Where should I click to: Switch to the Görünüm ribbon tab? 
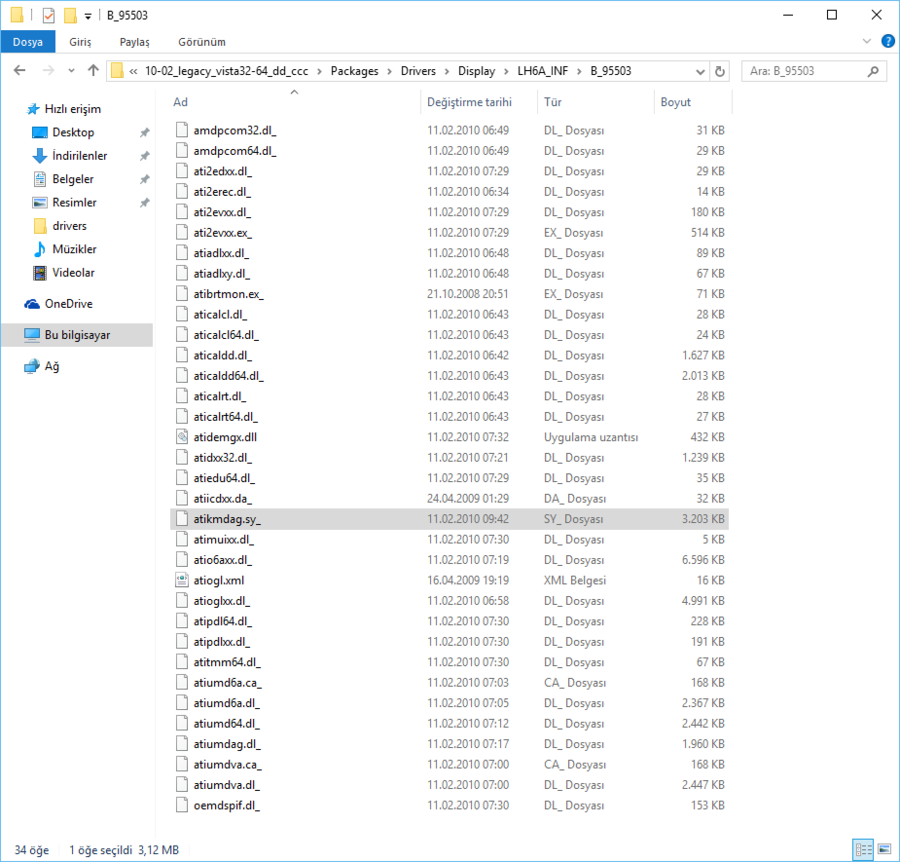click(x=201, y=42)
